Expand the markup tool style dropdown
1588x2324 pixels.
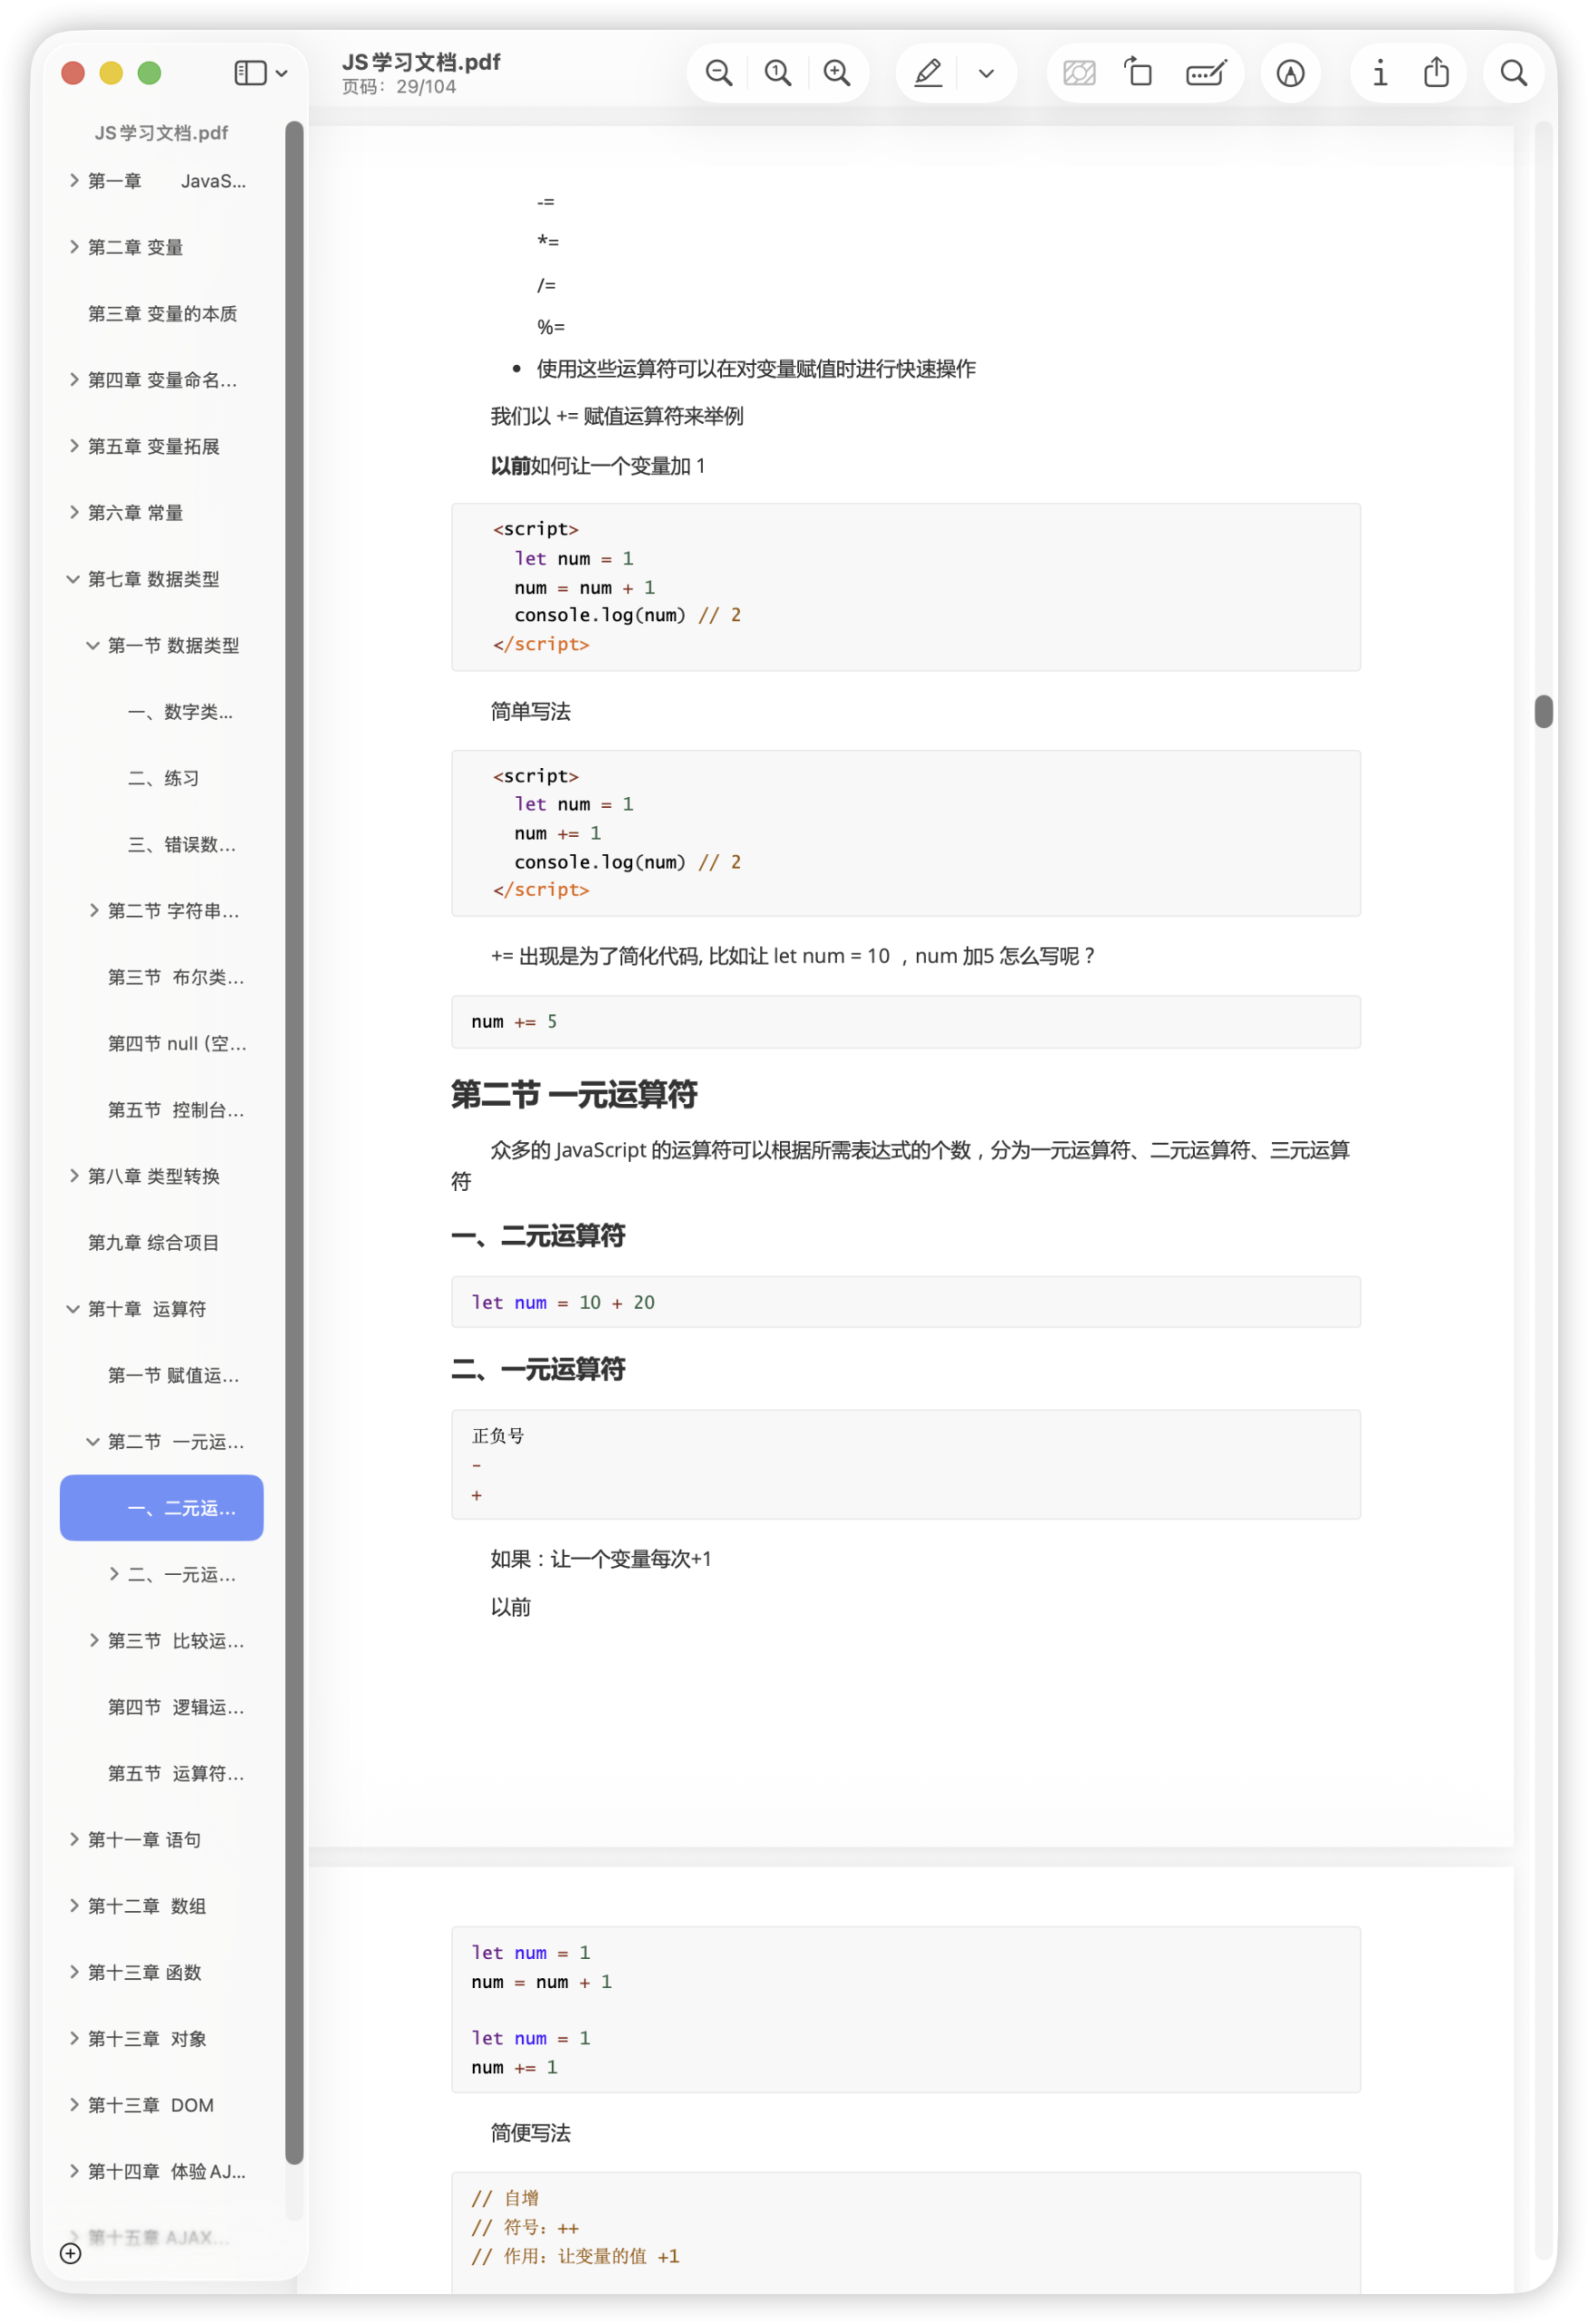click(x=986, y=72)
